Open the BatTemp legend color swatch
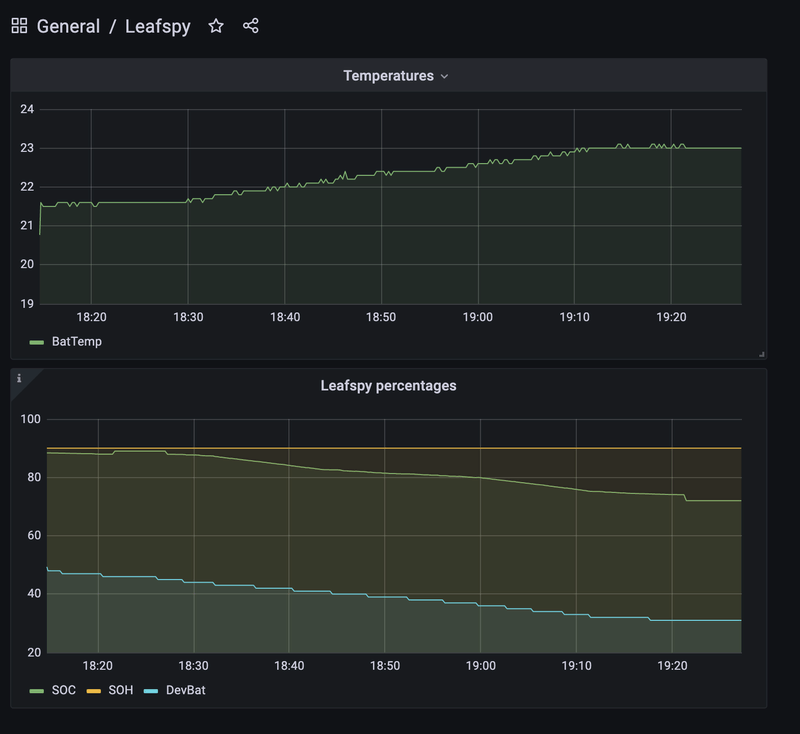The image size is (800, 734). tap(37, 342)
